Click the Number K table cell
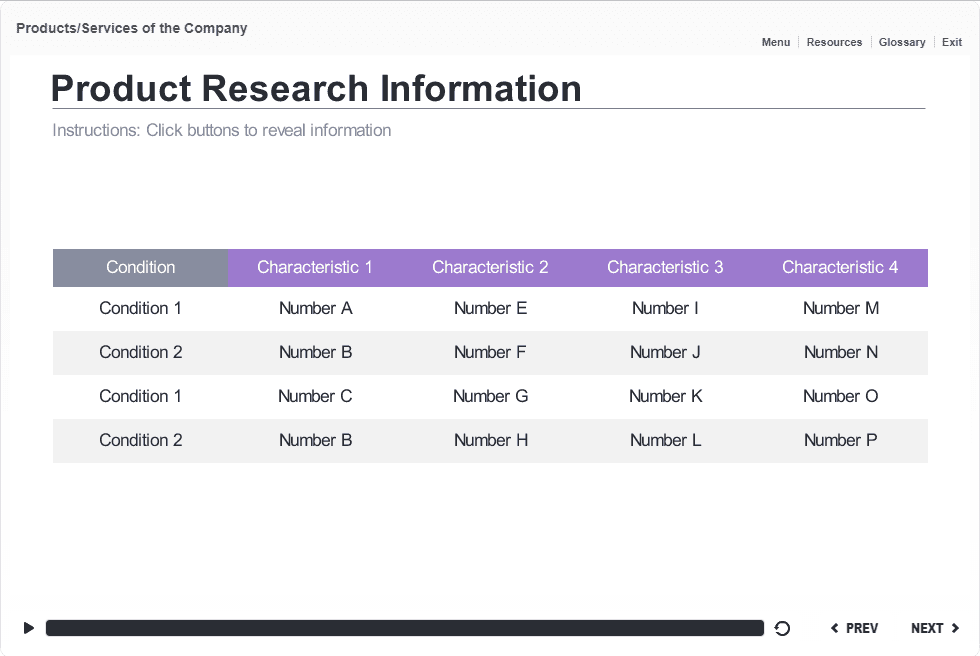This screenshot has width=980, height=656. pyautogui.click(x=665, y=396)
